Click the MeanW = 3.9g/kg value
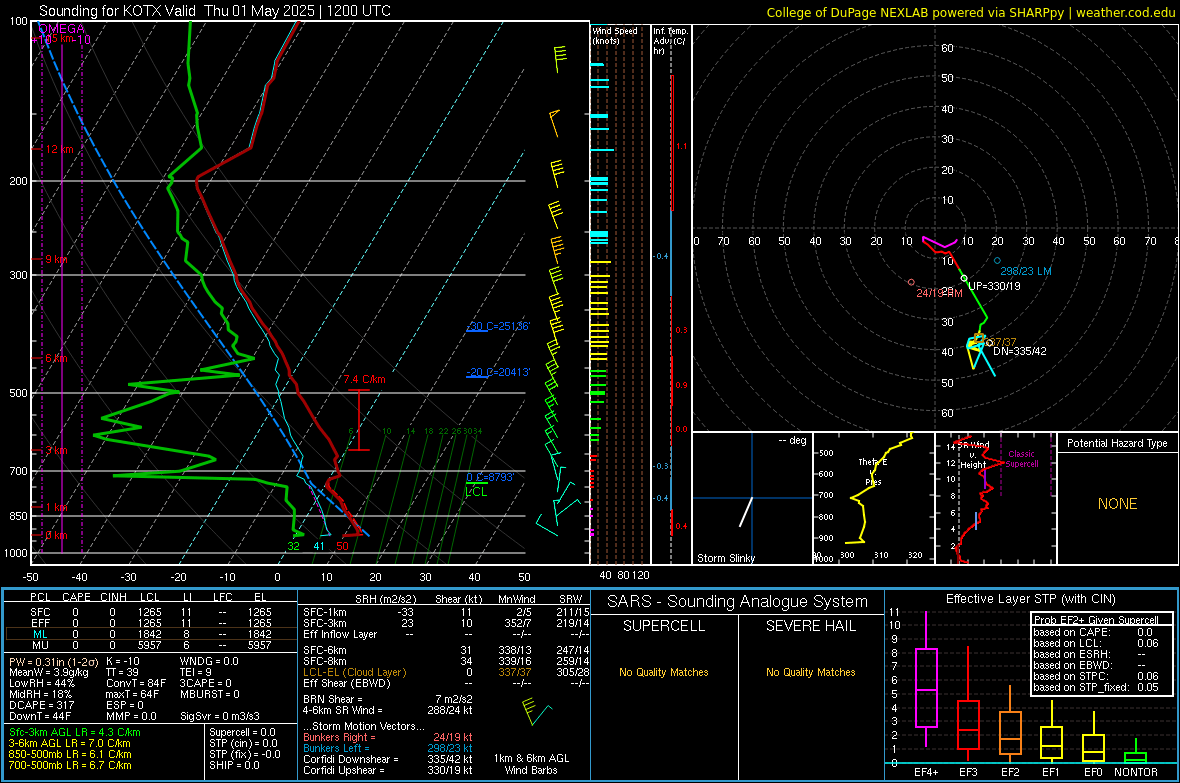Screen dimensions: 1180x783 pos(49,672)
